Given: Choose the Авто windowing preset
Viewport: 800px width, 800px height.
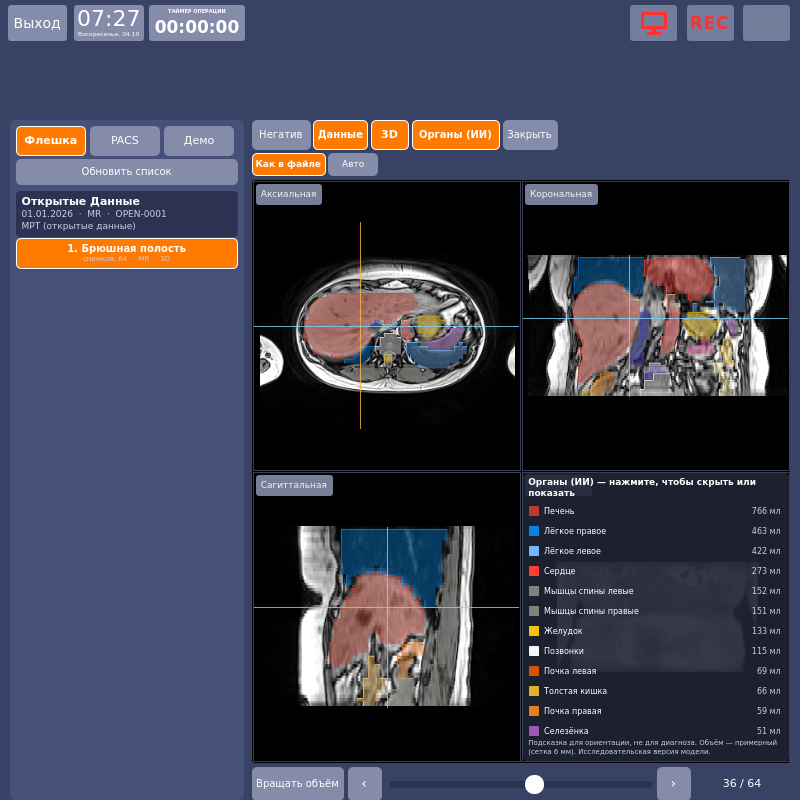Looking at the screenshot, I should [x=353, y=164].
